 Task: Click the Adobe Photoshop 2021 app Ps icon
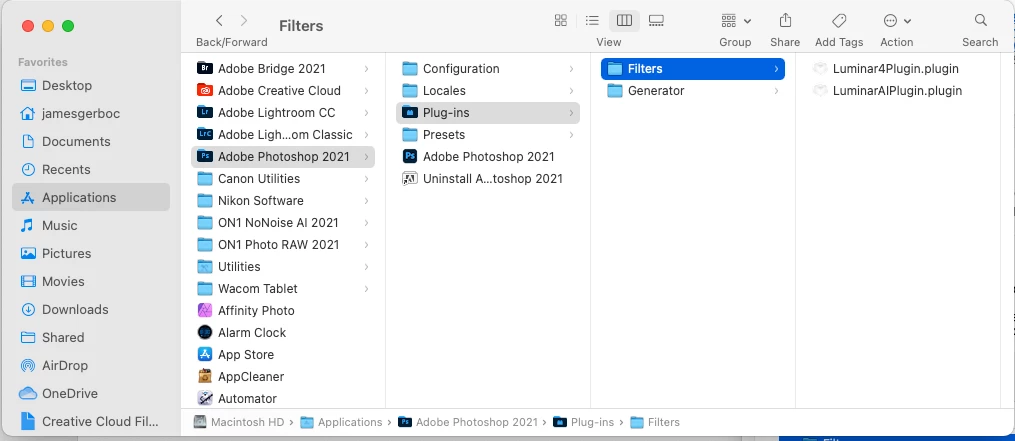coord(410,156)
